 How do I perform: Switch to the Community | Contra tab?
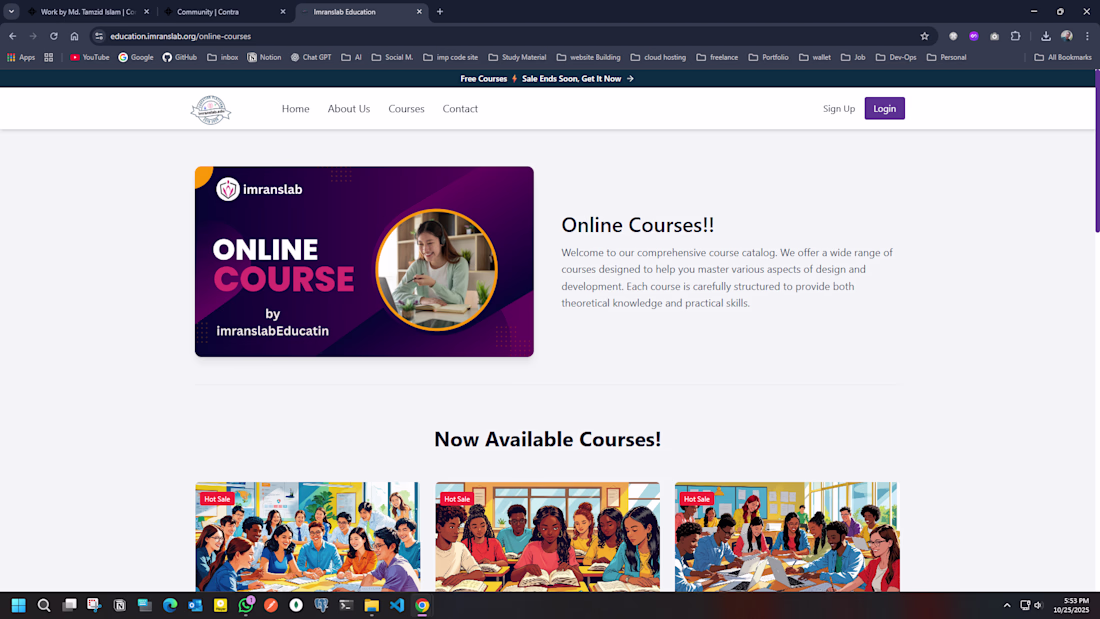pos(224,12)
